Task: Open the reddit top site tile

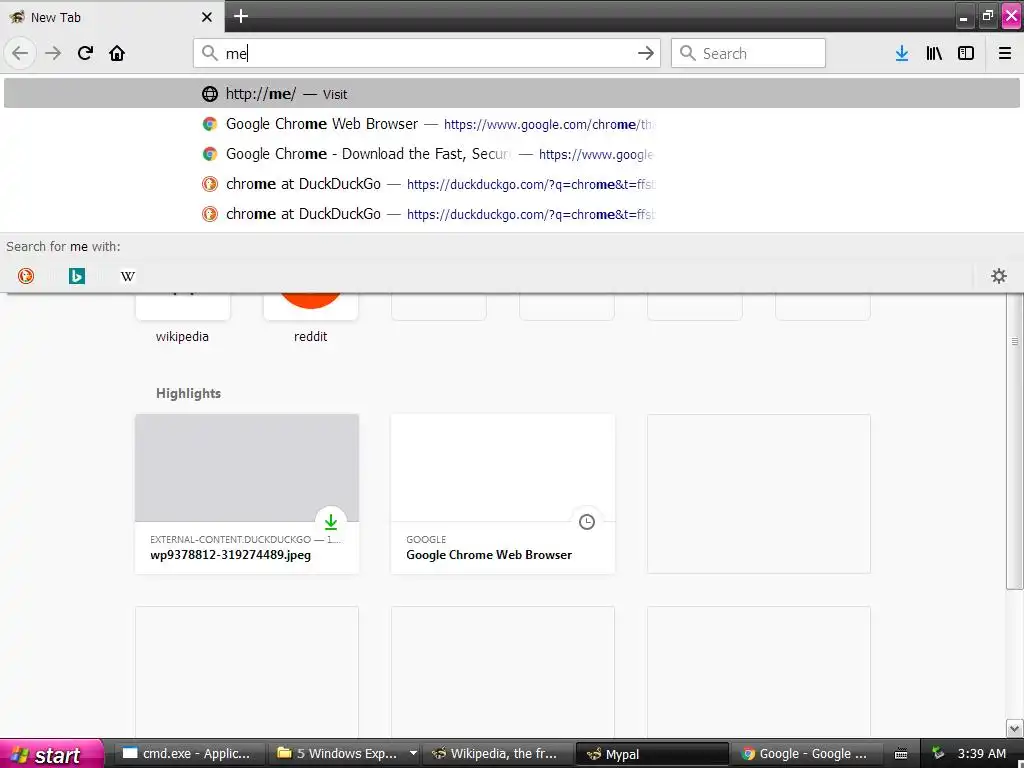Action: [x=310, y=317]
